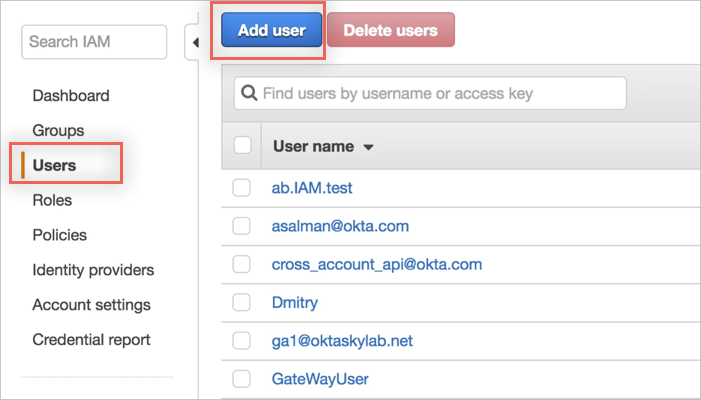Collapse the sidebar with the arrow handle
701x400 pixels.
pos(194,42)
